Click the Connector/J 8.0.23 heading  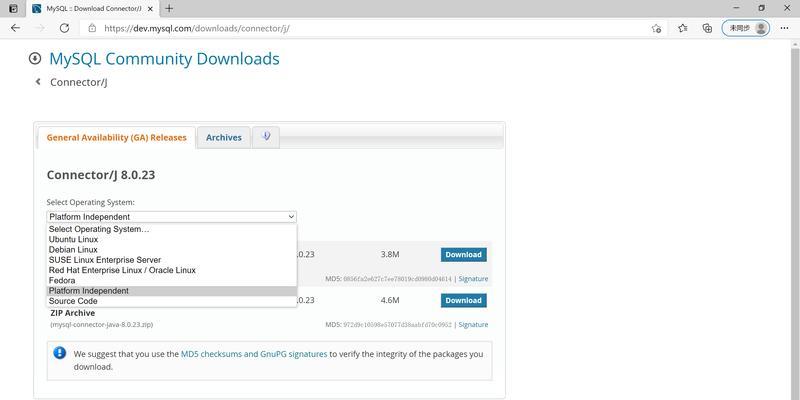tap(101, 175)
